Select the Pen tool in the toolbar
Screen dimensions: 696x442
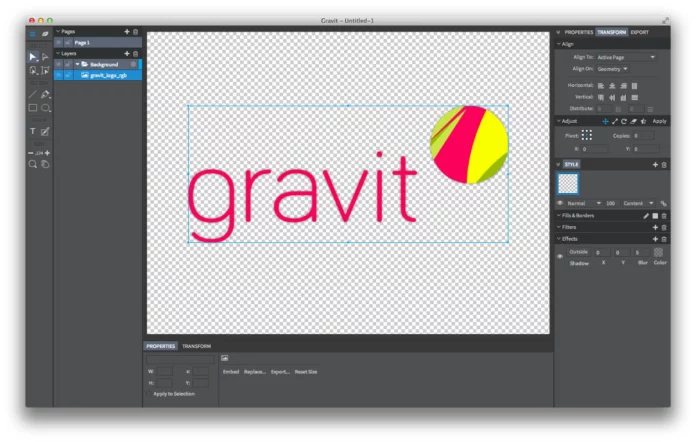click(x=45, y=95)
